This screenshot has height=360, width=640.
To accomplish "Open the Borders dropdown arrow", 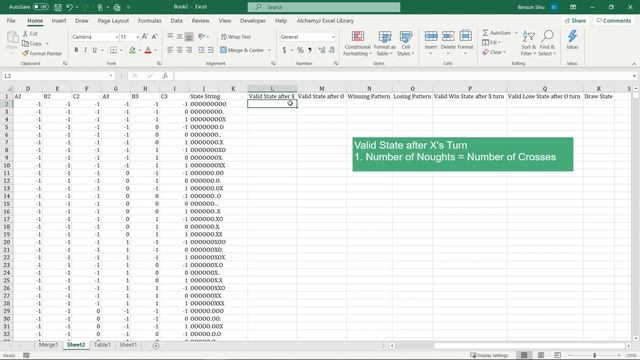I will click(121, 50).
